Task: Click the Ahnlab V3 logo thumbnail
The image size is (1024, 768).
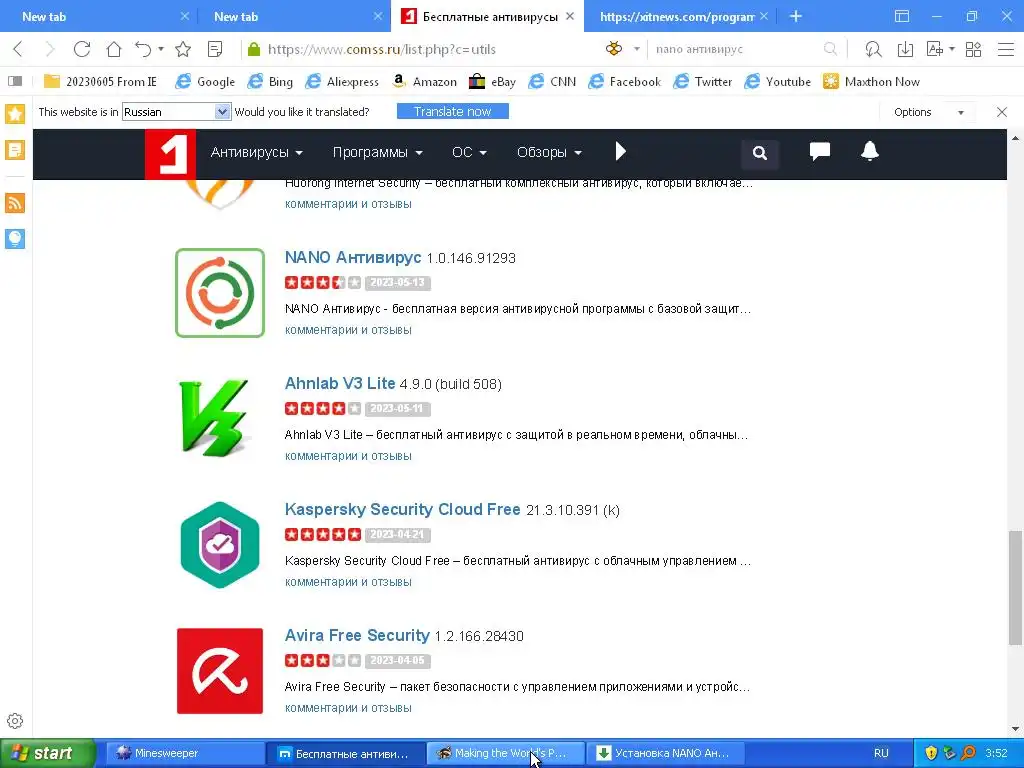Action: (216, 418)
